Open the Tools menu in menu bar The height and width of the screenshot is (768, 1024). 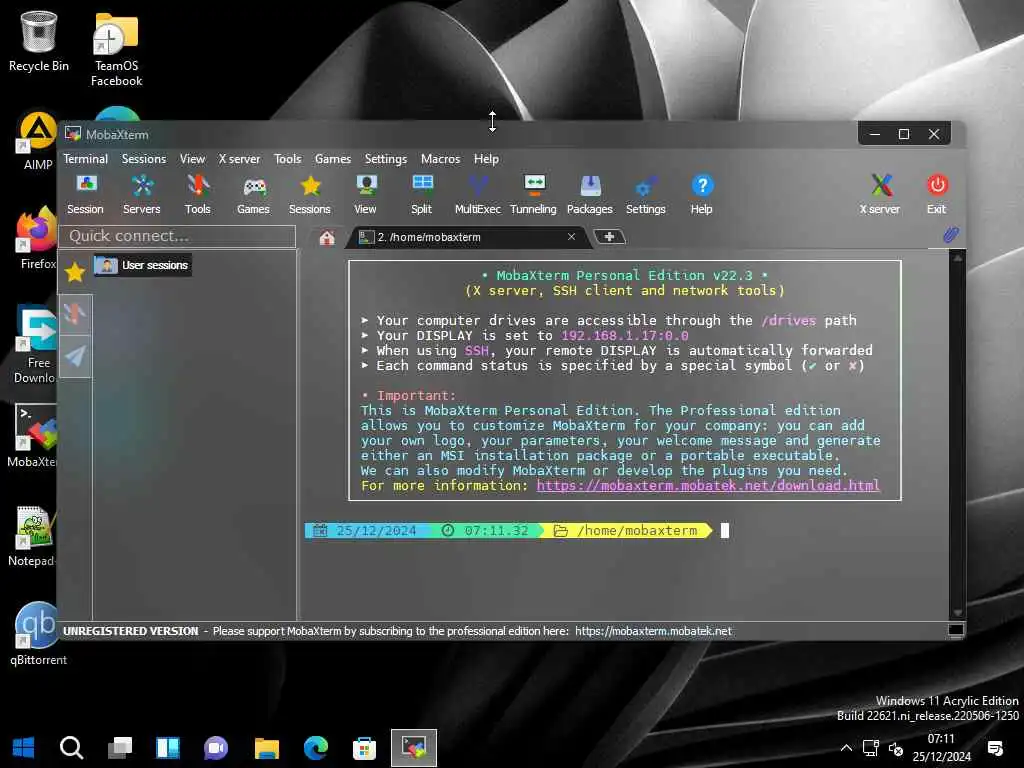287,159
